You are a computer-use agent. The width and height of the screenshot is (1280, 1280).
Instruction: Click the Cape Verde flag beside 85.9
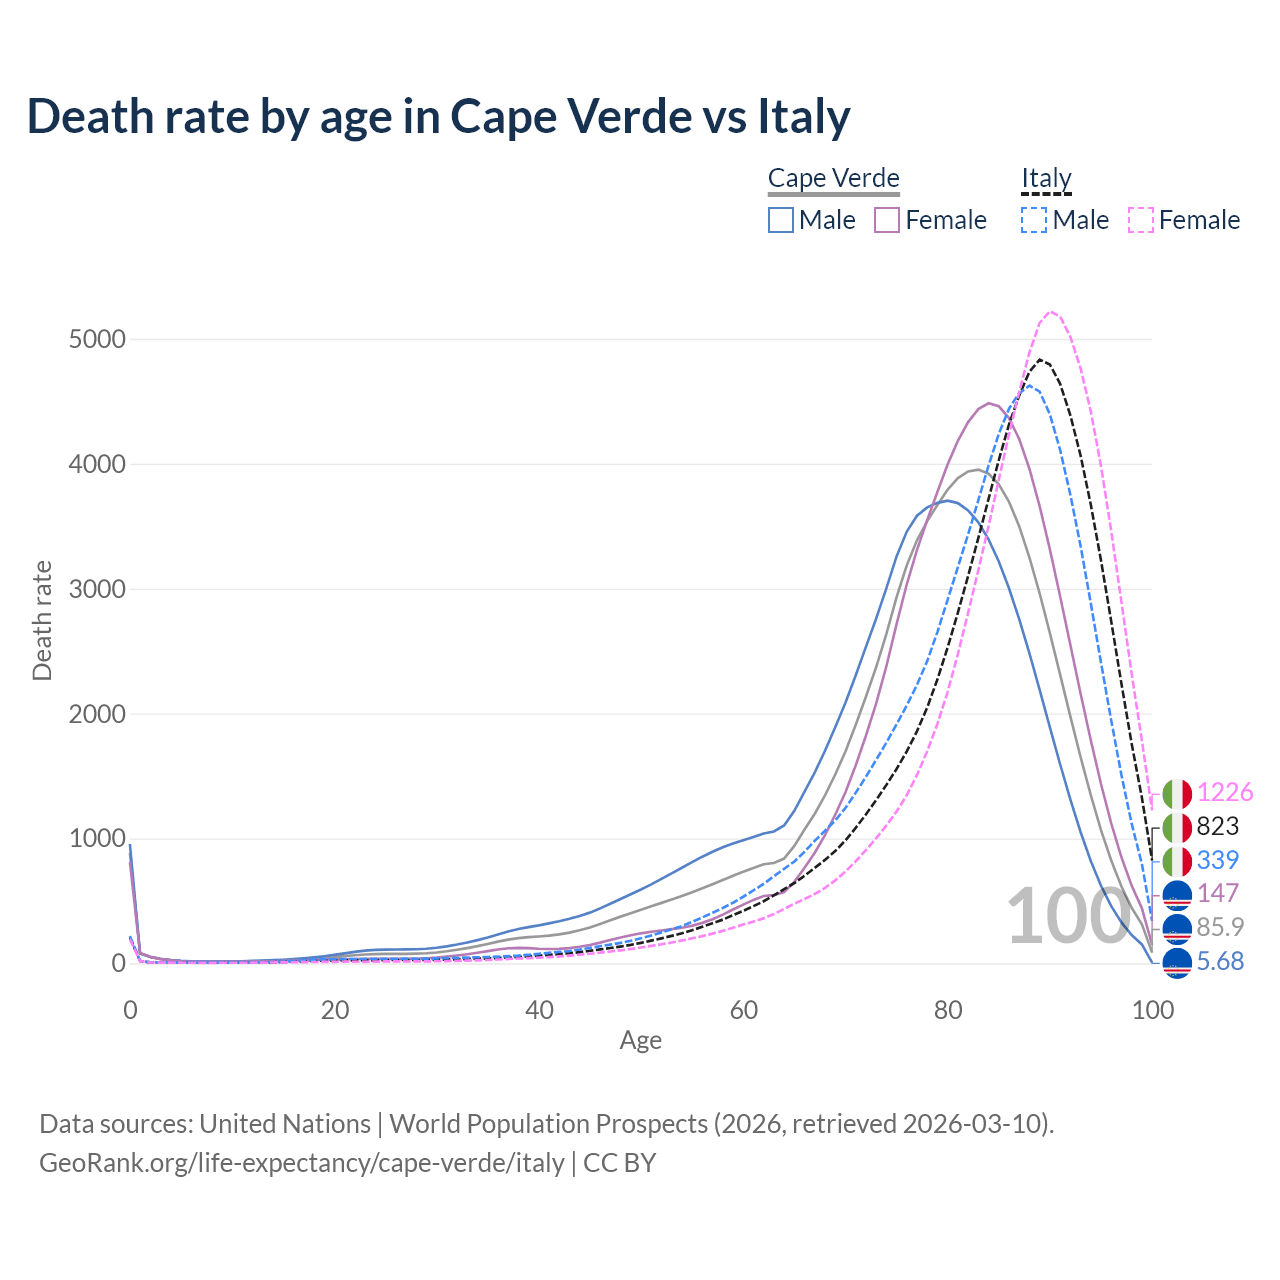[1177, 927]
